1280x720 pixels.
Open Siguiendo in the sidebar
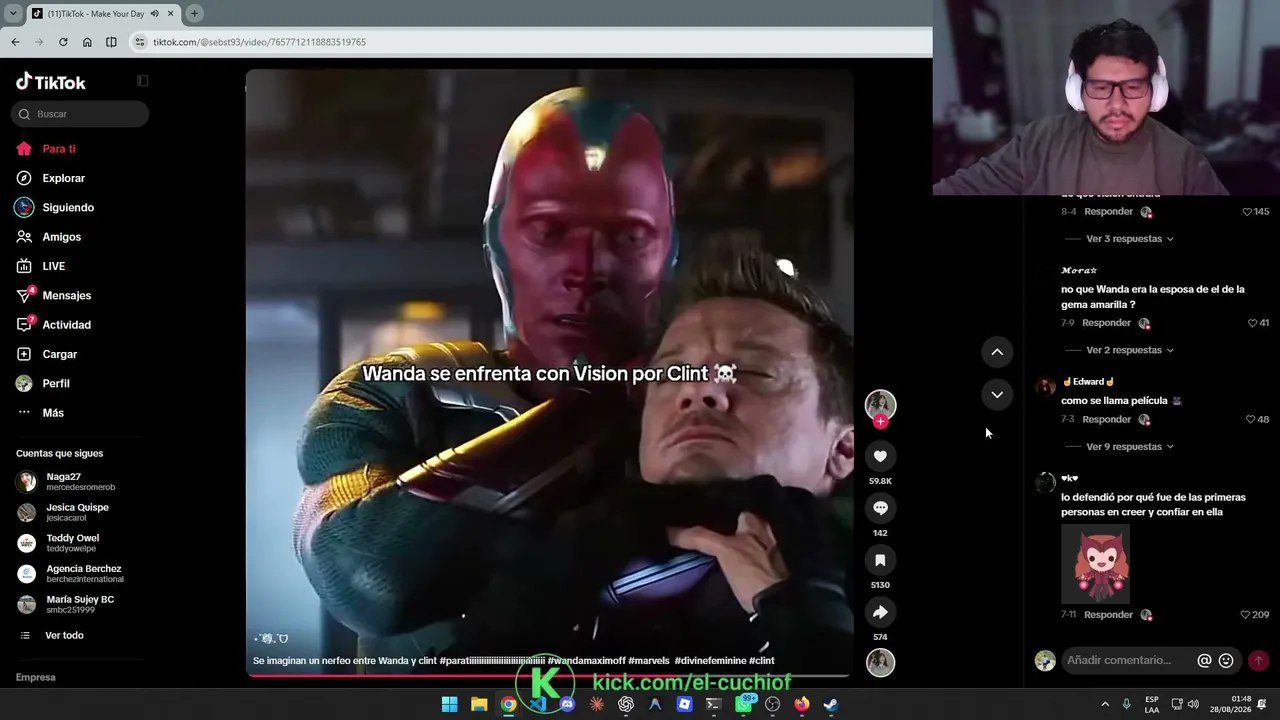click(x=68, y=208)
